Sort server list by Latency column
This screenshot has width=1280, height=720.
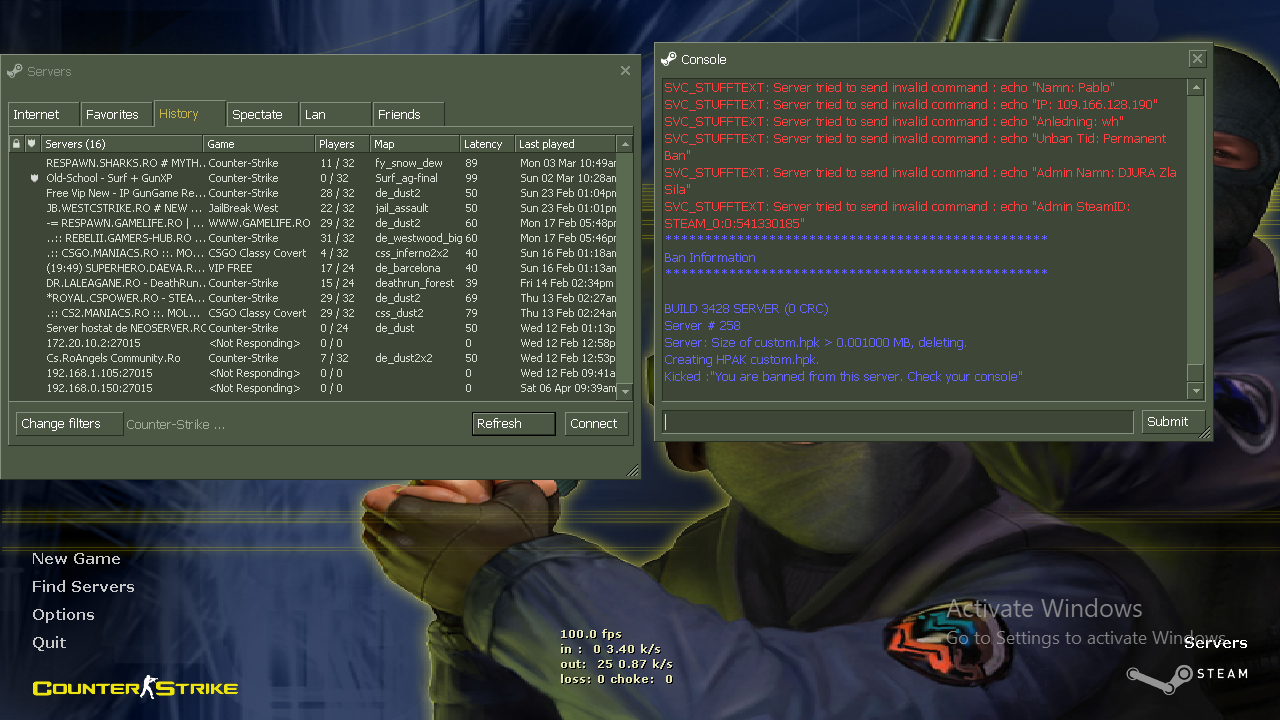pos(487,144)
